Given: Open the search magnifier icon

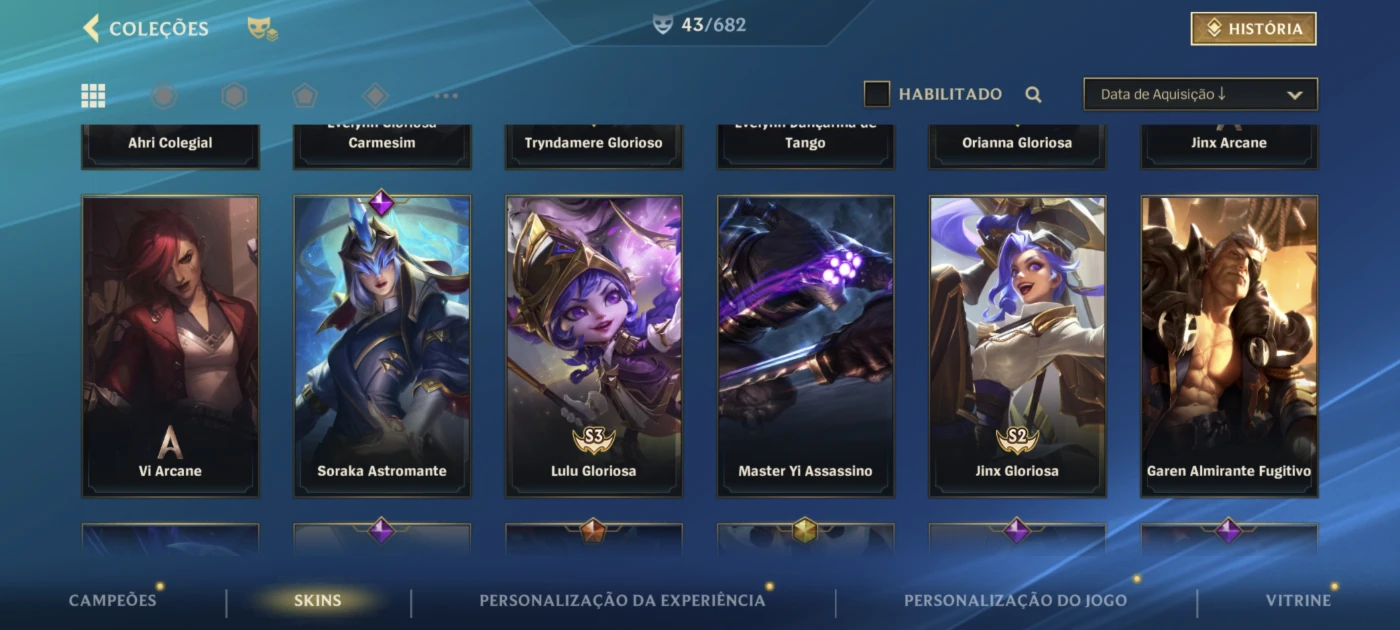Looking at the screenshot, I should 1033,95.
